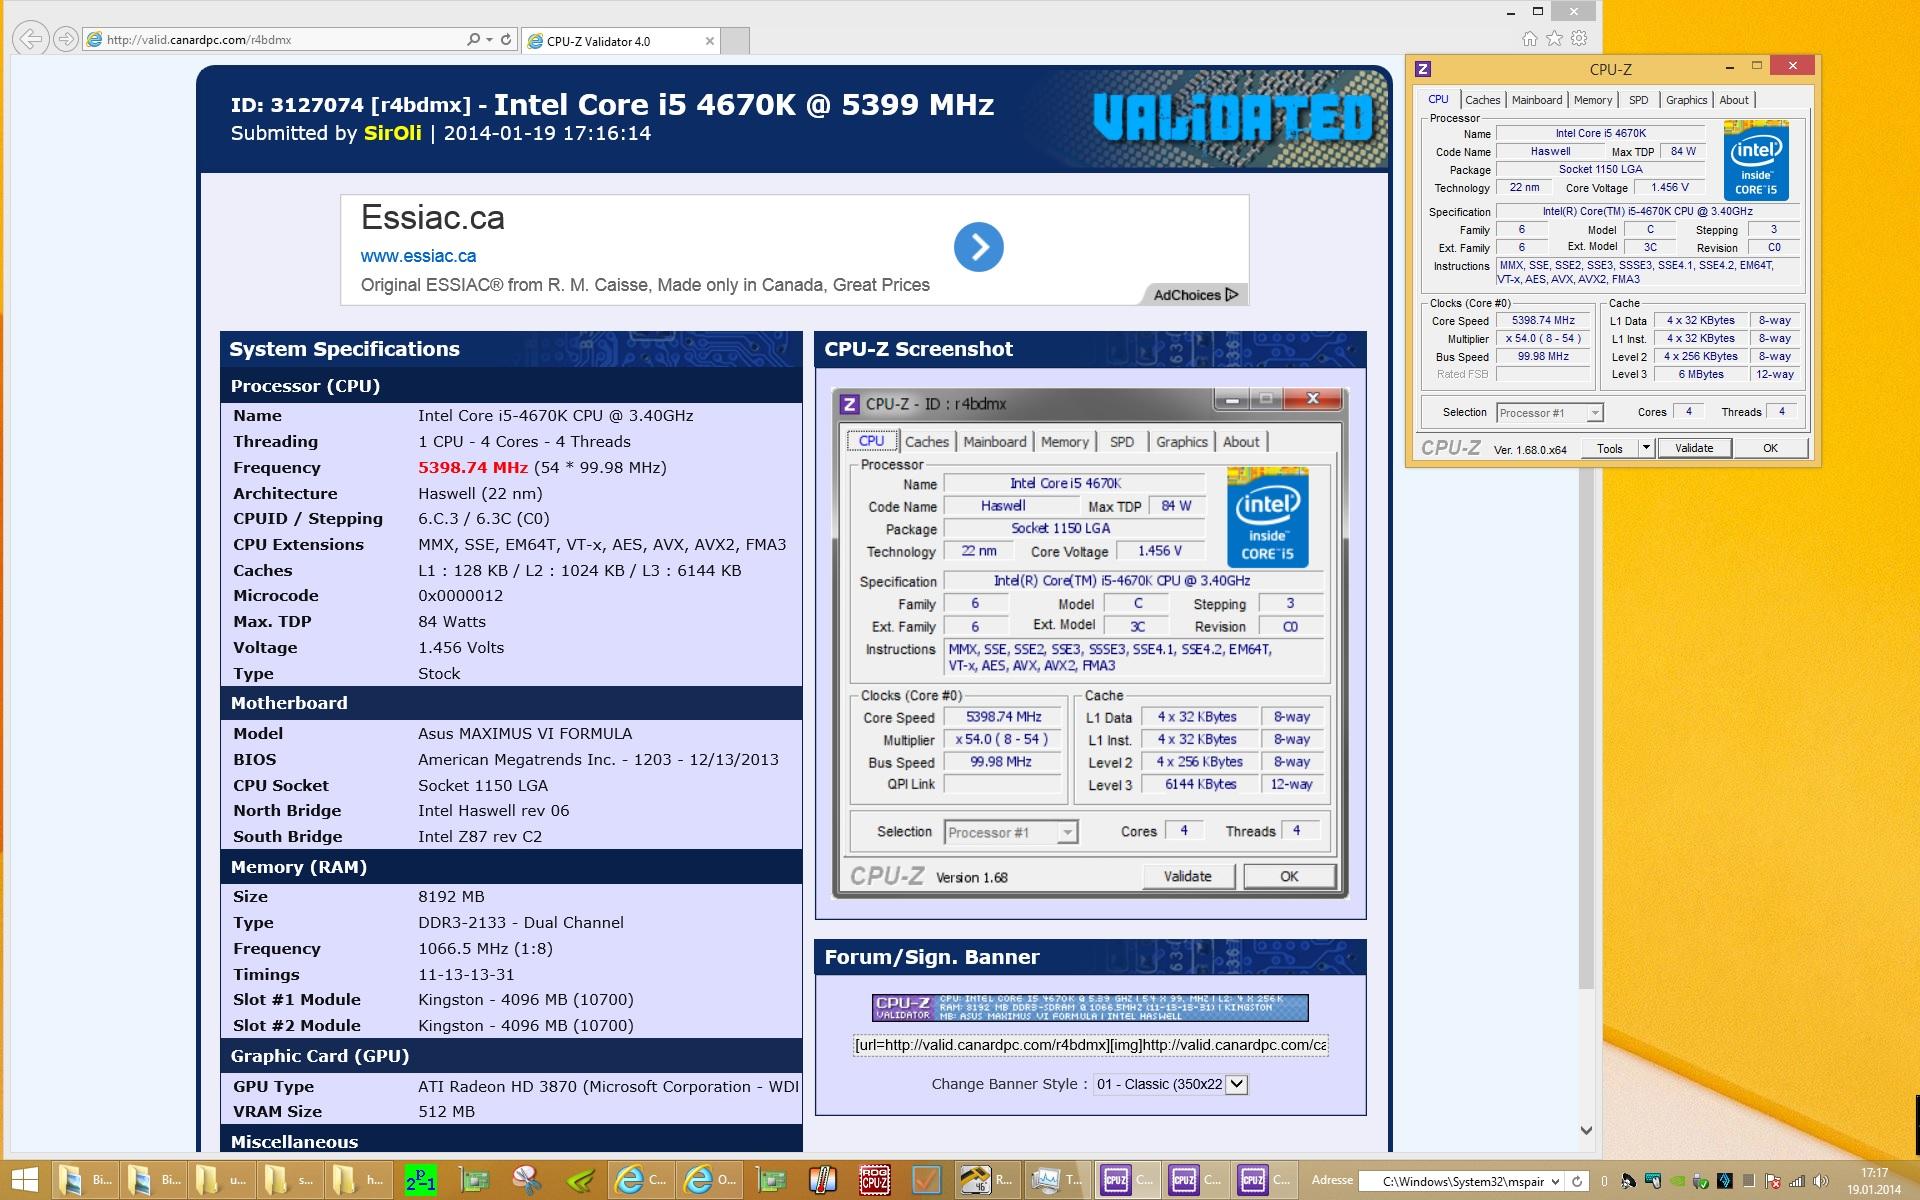Click the forum banner code text field
Viewport: 1920px width, 1200px height.
coord(1090,1045)
